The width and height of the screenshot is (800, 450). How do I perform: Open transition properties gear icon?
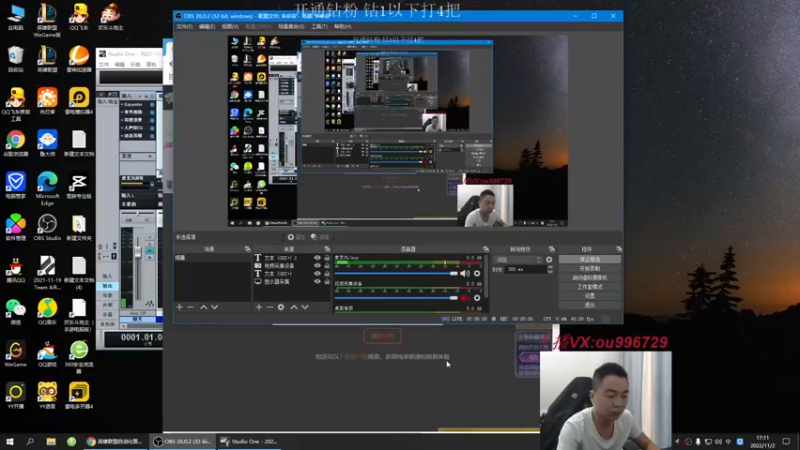(549, 260)
